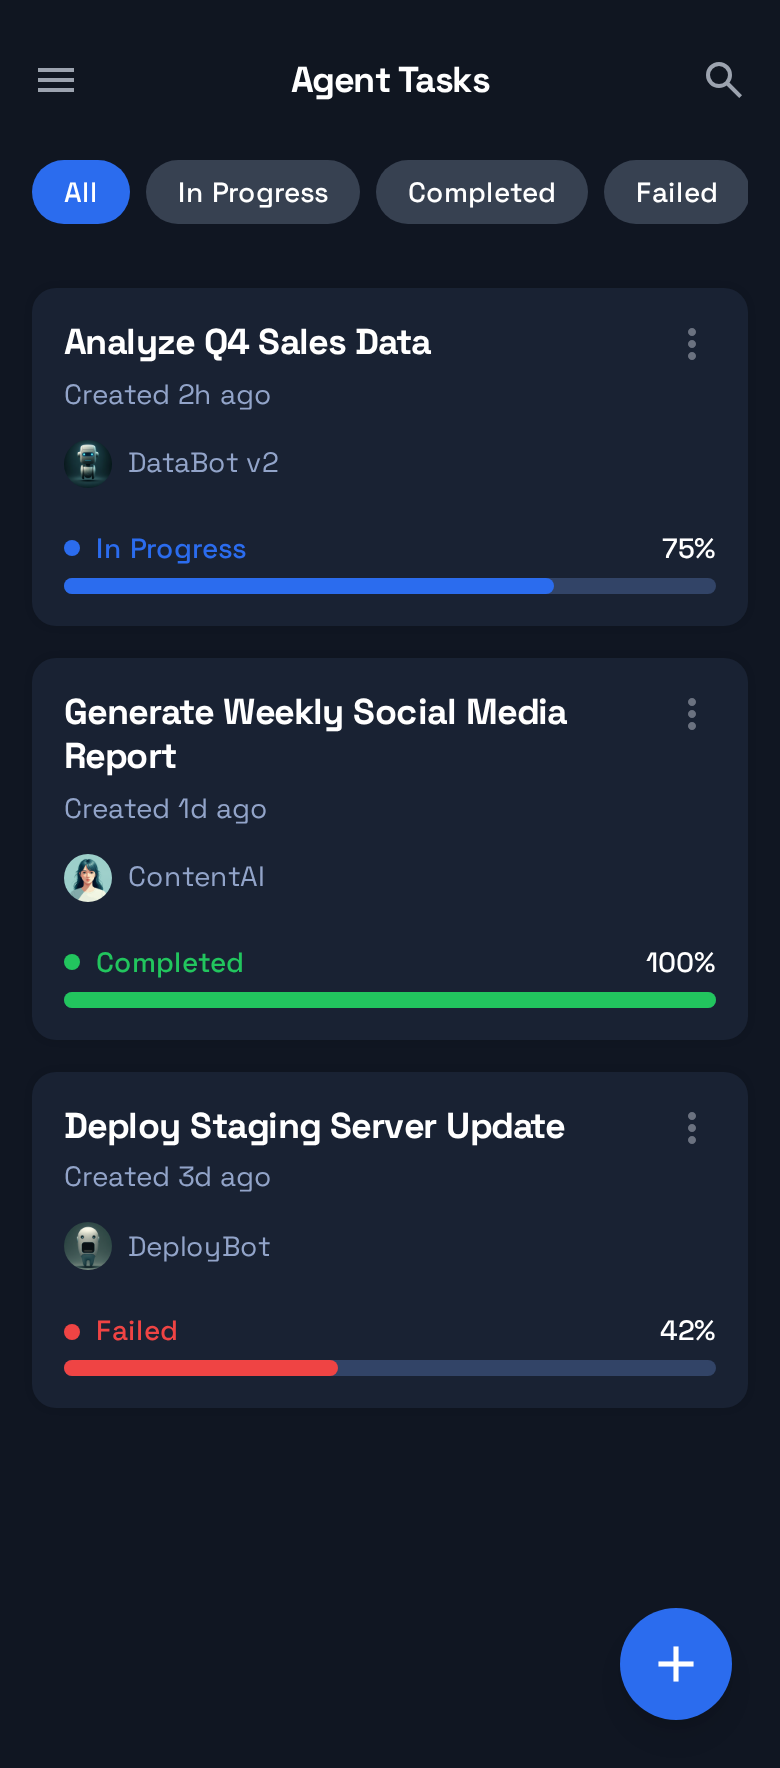Select the DataBot v2 avatar
This screenshot has width=780, height=1768.
click(88, 463)
